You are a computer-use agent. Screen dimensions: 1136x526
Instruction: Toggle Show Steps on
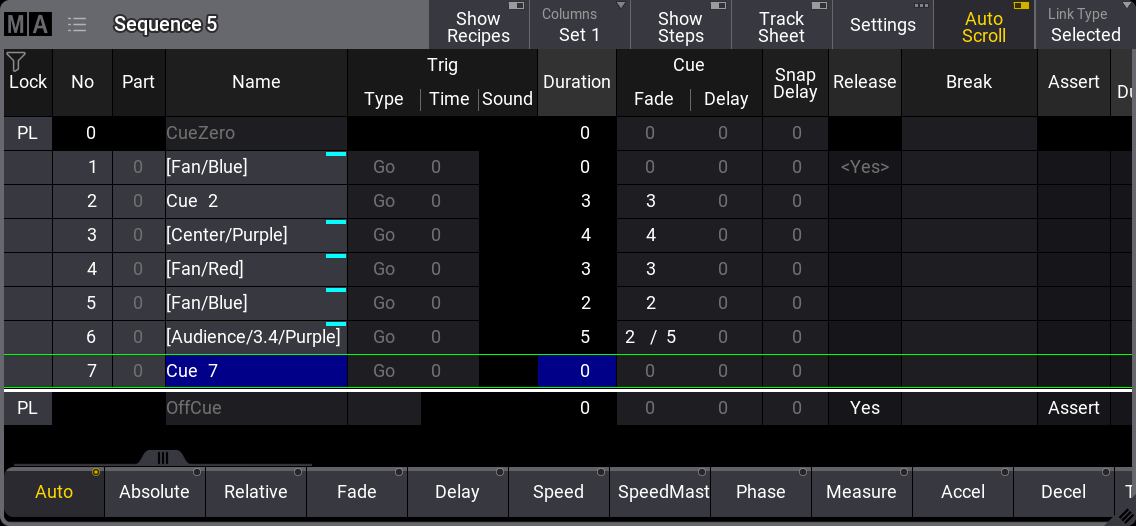tap(680, 26)
